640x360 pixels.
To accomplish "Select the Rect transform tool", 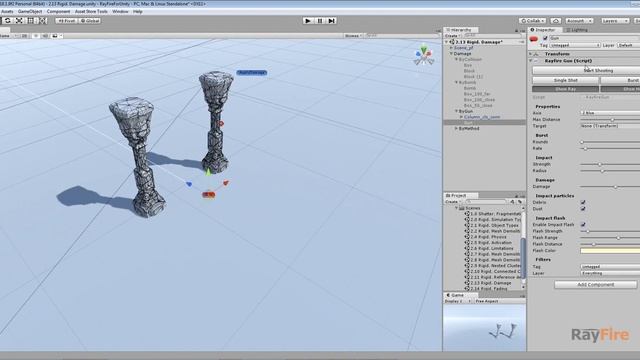I will pos(31,20).
